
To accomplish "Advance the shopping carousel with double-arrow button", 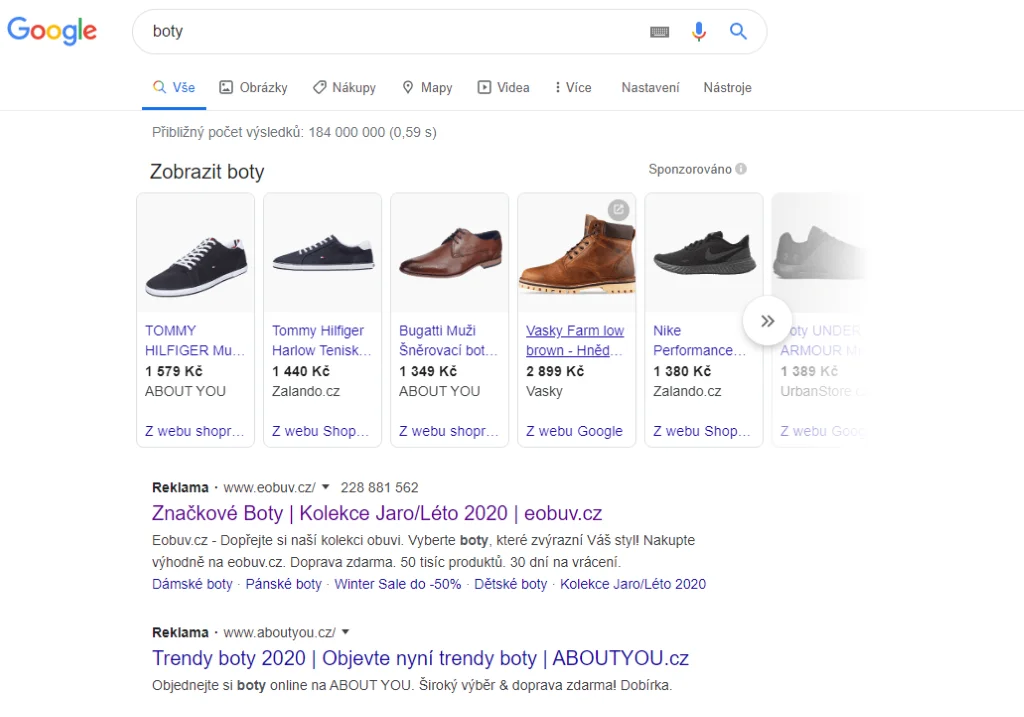I will coord(767,321).
